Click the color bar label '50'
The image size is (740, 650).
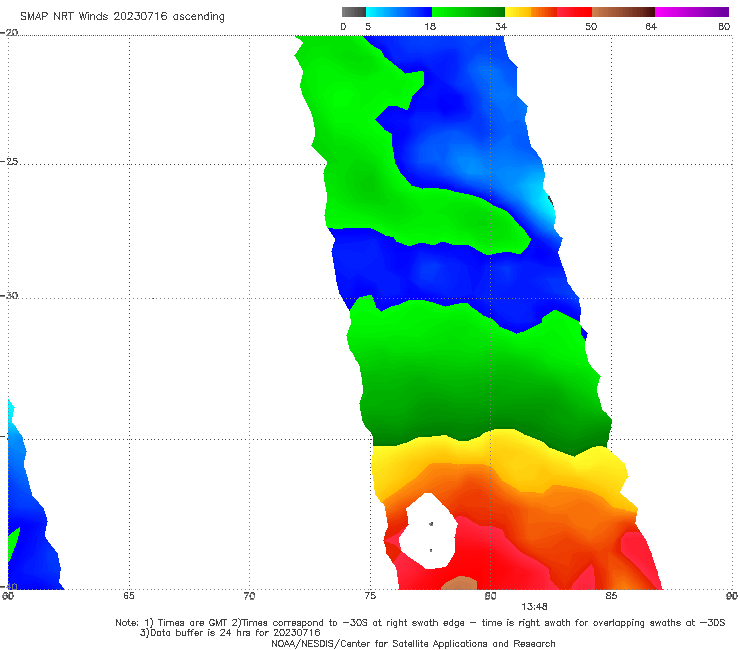point(591,27)
